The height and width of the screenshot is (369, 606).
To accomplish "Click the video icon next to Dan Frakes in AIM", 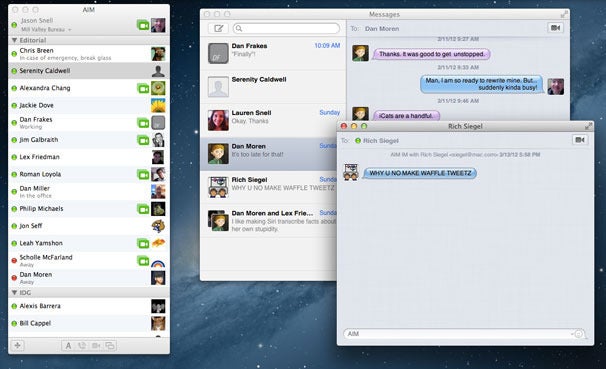I will click(143, 123).
